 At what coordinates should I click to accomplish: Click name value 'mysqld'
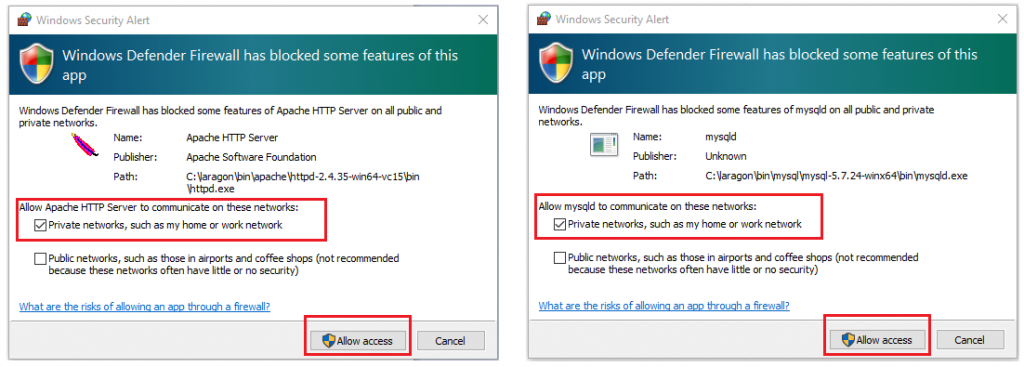coord(721,138)
